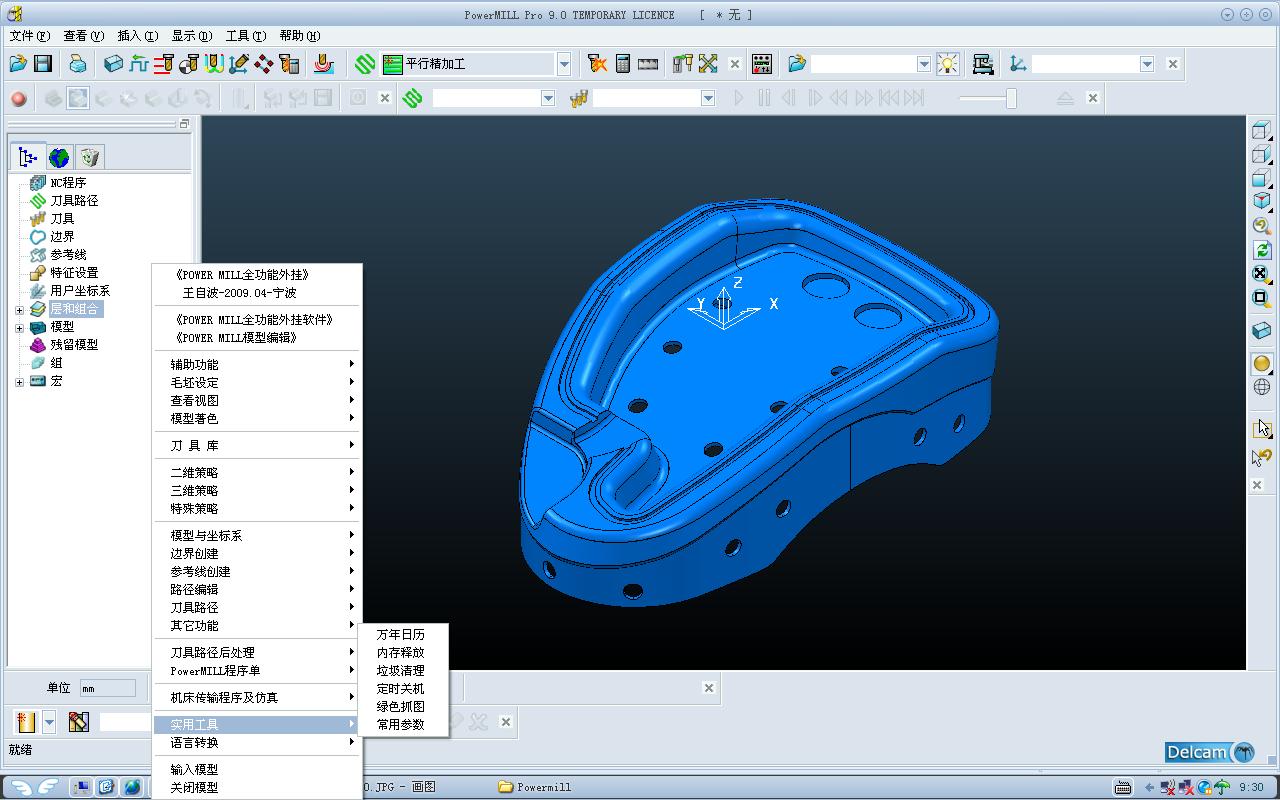The image size is (1280, 800).
Task: Click the pause simulation button
Action: 764,98
